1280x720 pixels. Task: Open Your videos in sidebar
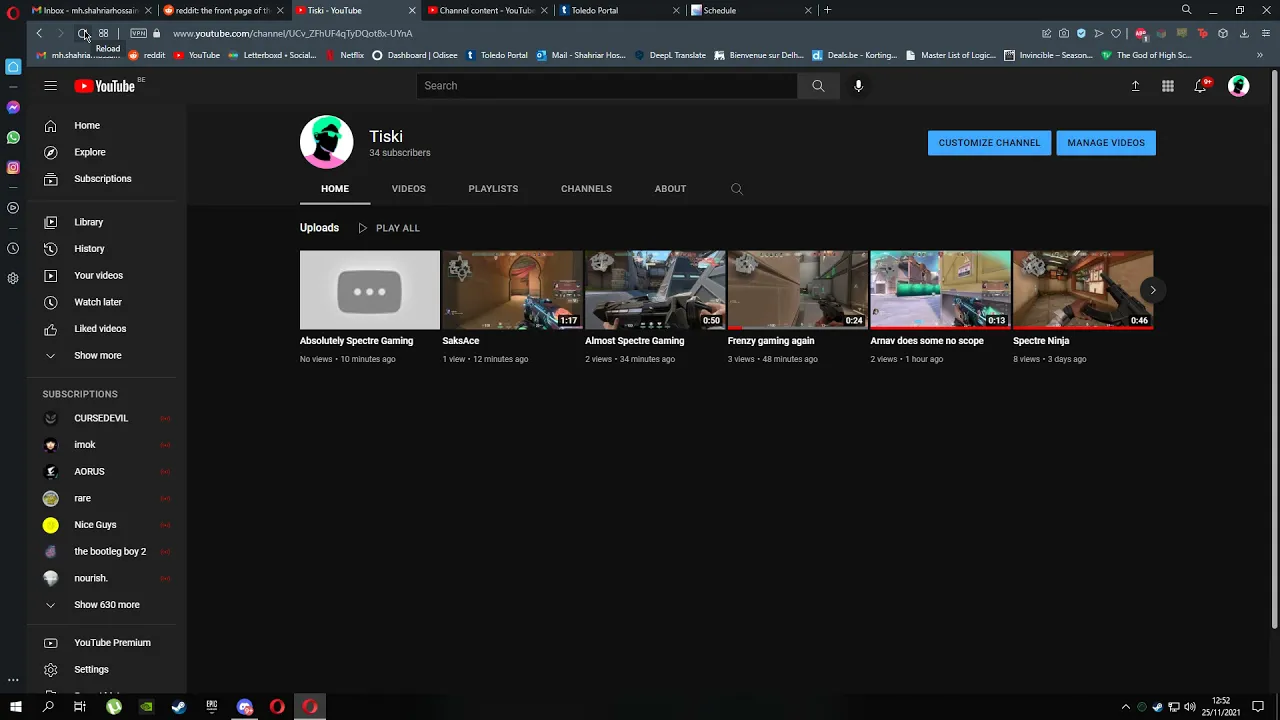pos(107,275)
